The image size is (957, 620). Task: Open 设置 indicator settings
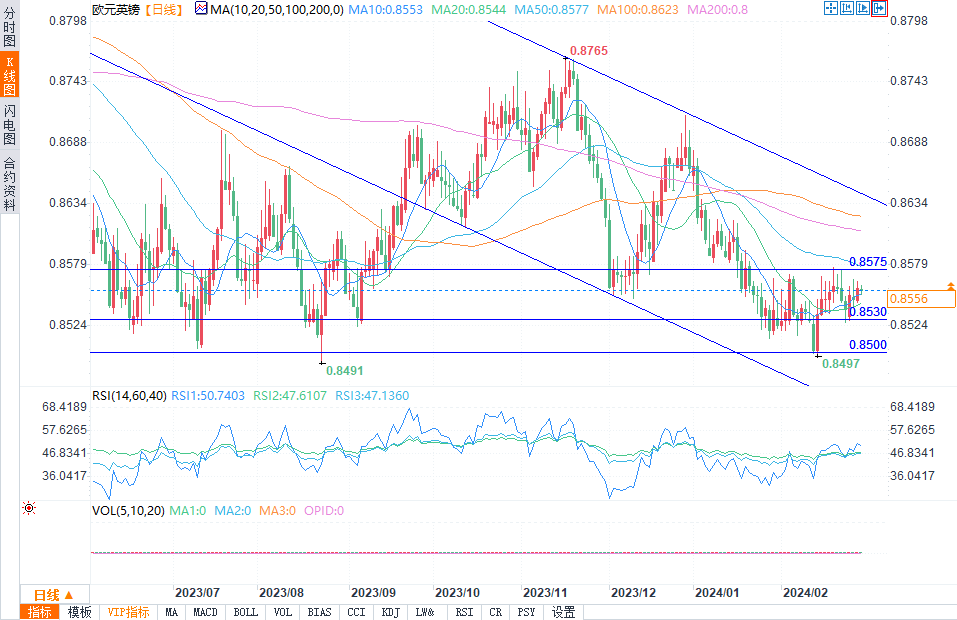563,612
